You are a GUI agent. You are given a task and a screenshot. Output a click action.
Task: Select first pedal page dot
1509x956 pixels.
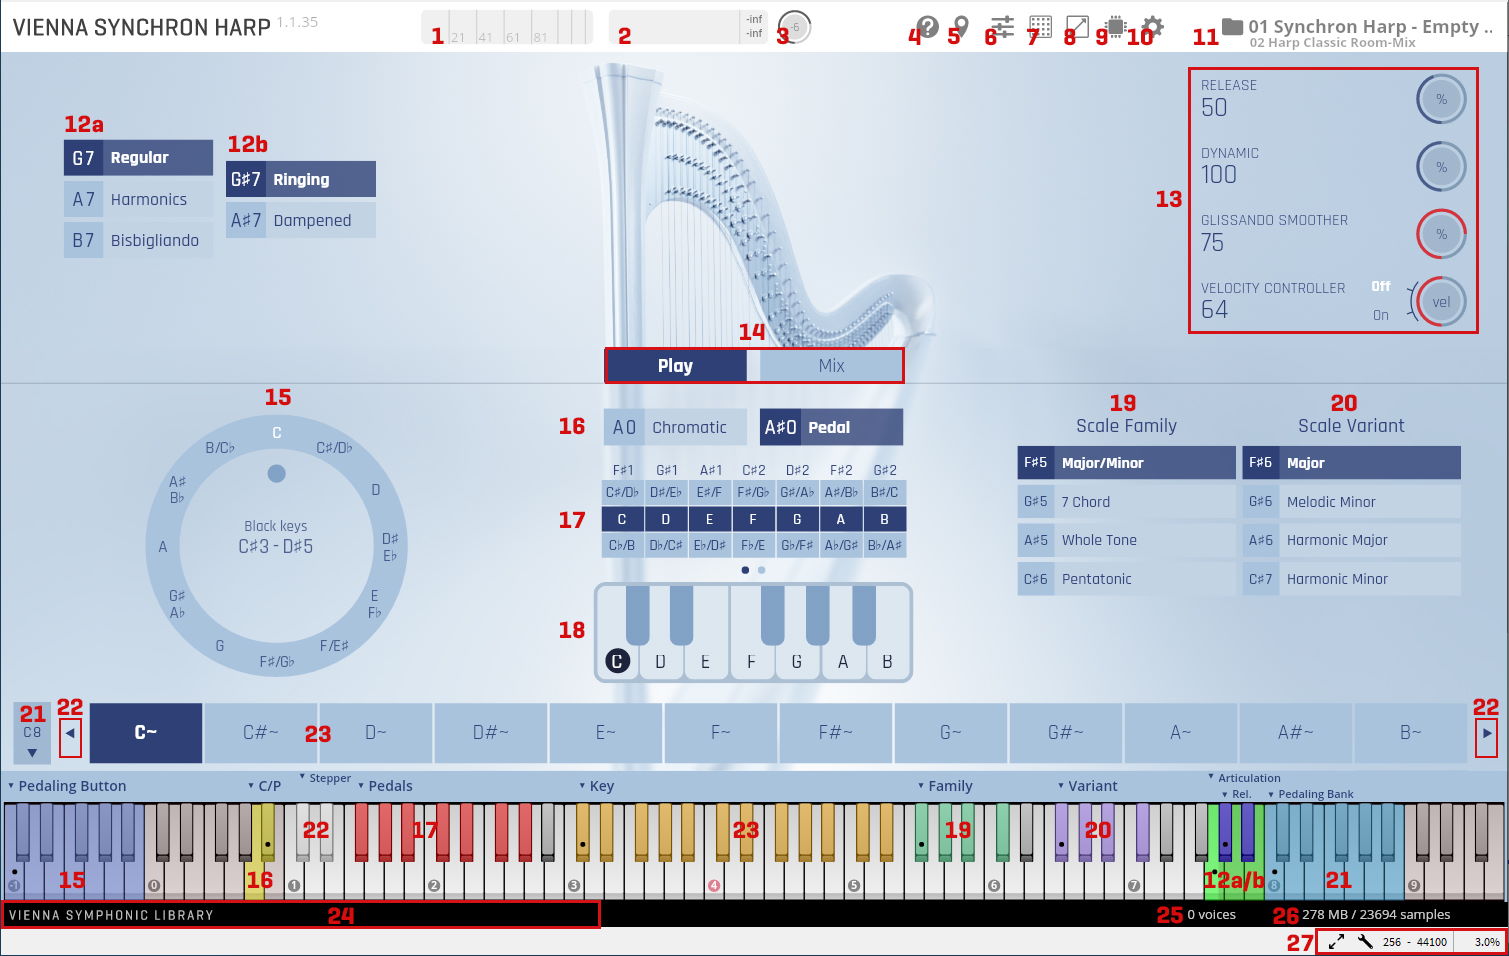click(x=745, y=570)
